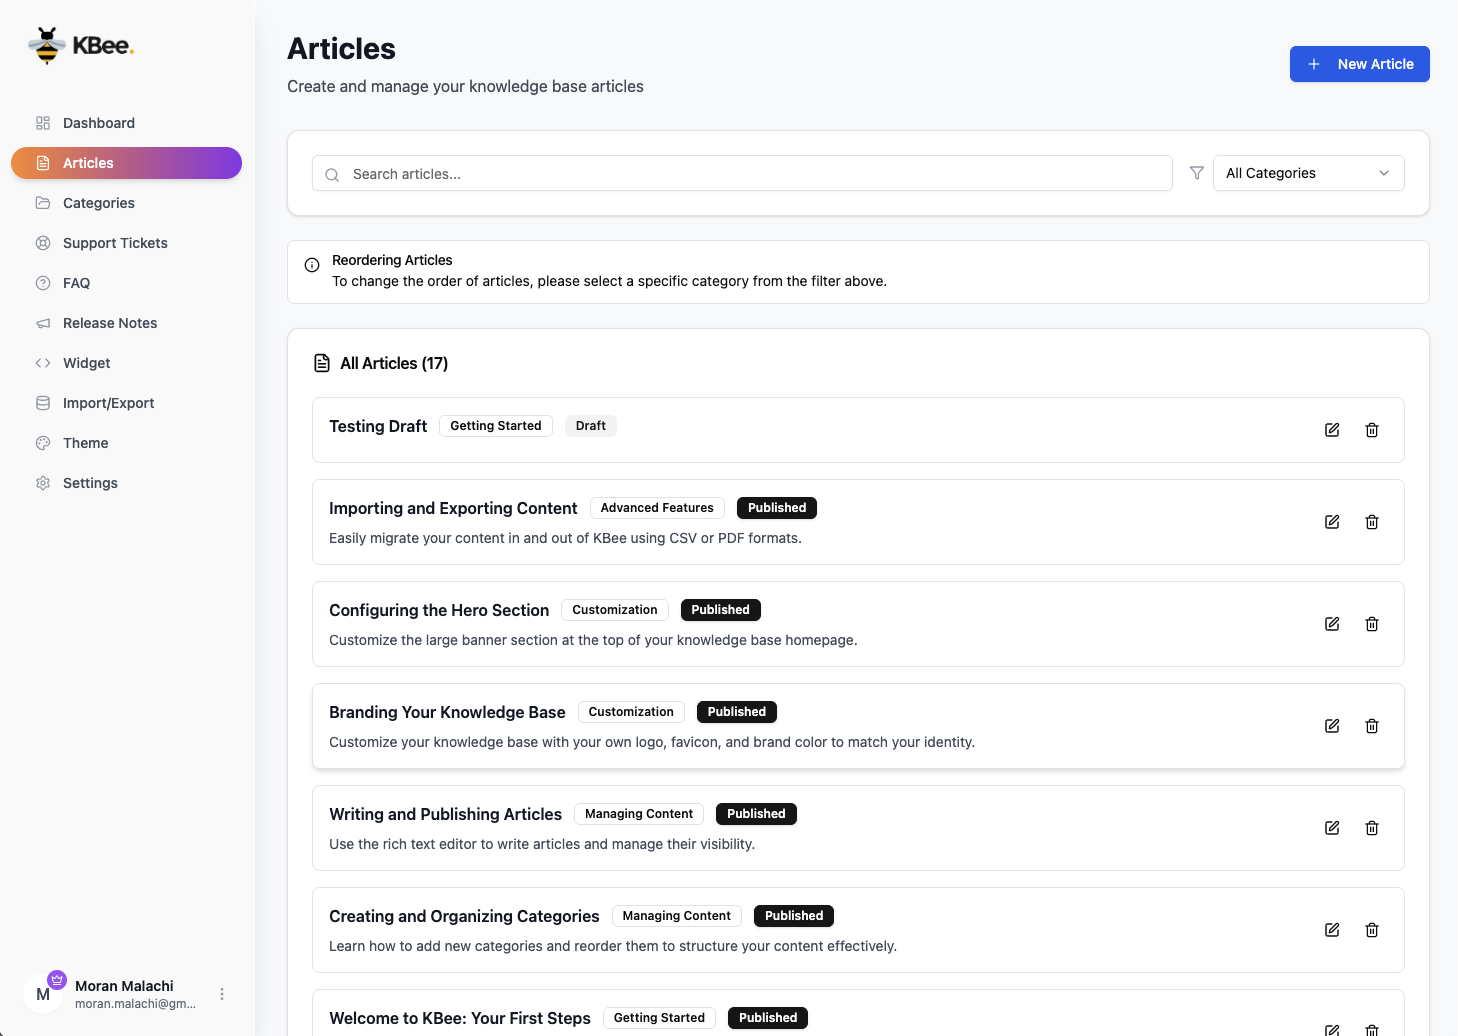
Task: Open the filter icon beside search
Action: (x=1196, y=172)
